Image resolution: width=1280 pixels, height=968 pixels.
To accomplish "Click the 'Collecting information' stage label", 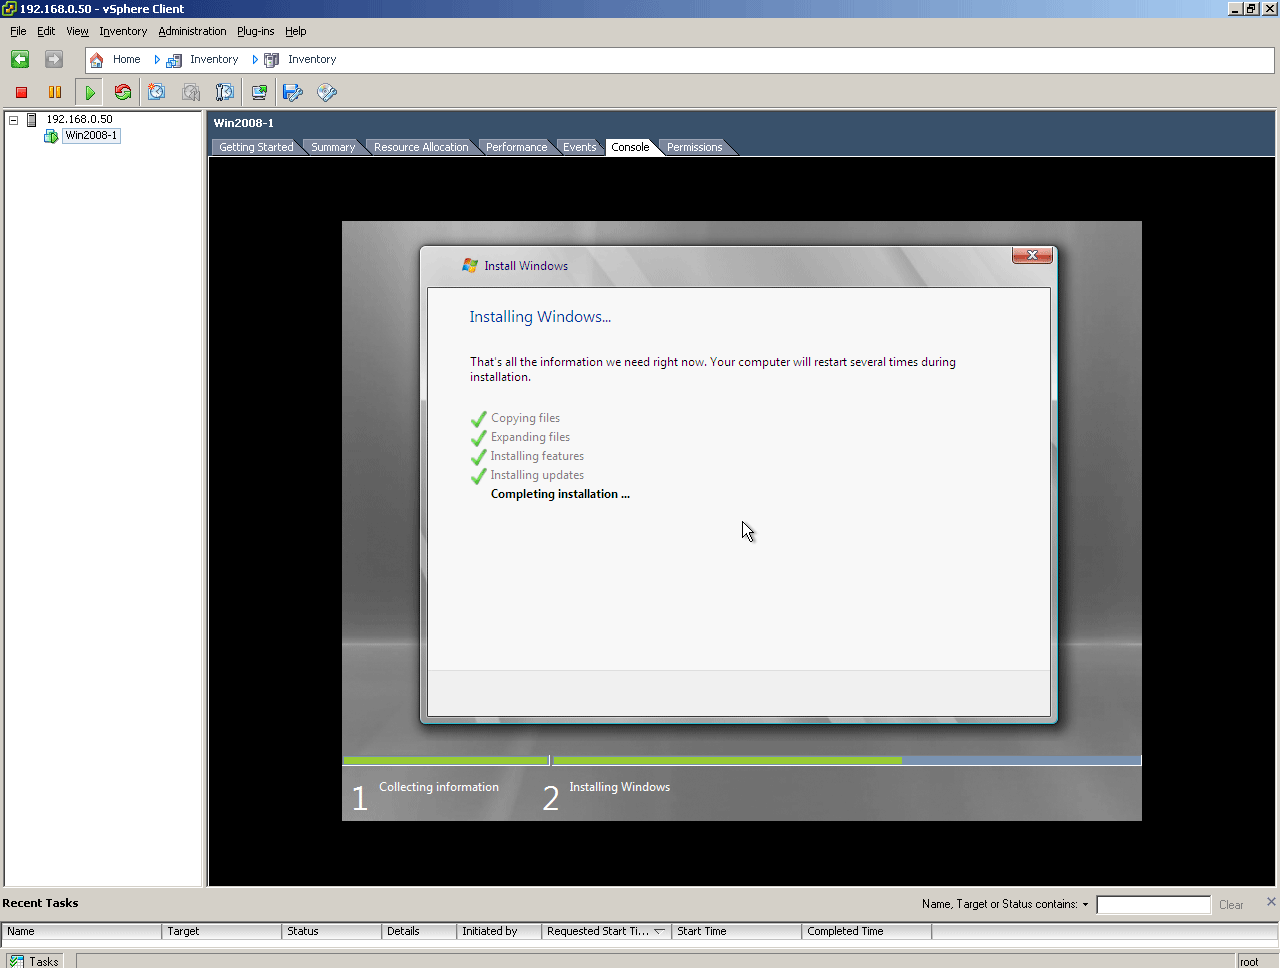I will 439,788.
